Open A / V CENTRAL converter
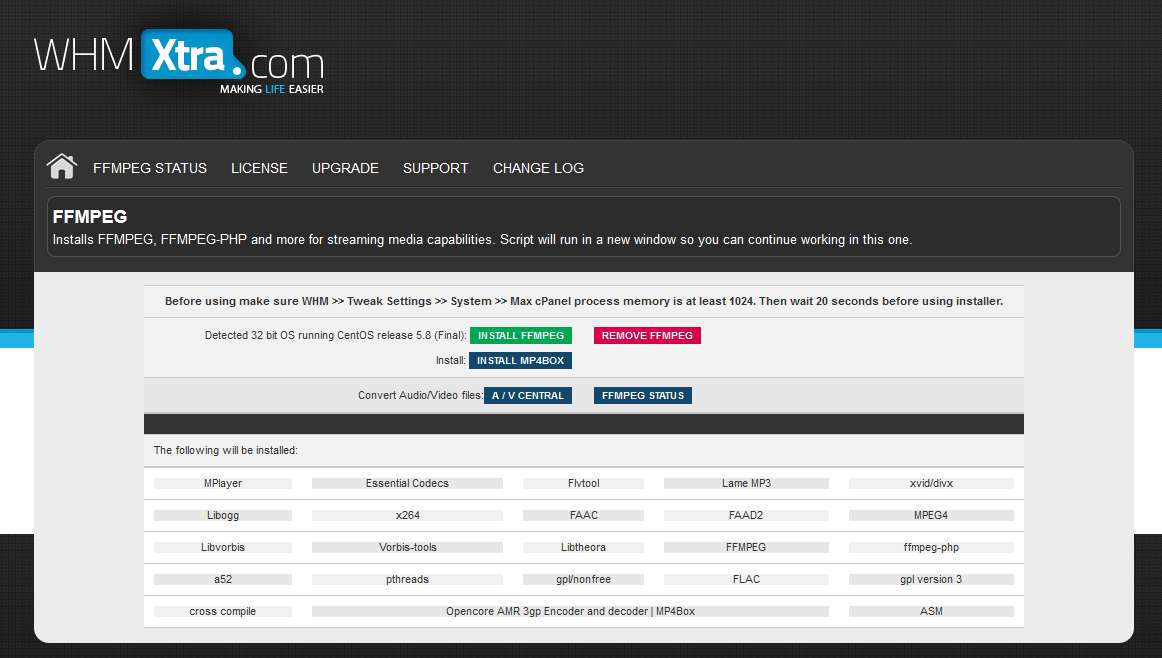1162x658 pixels. pos(528,396)
